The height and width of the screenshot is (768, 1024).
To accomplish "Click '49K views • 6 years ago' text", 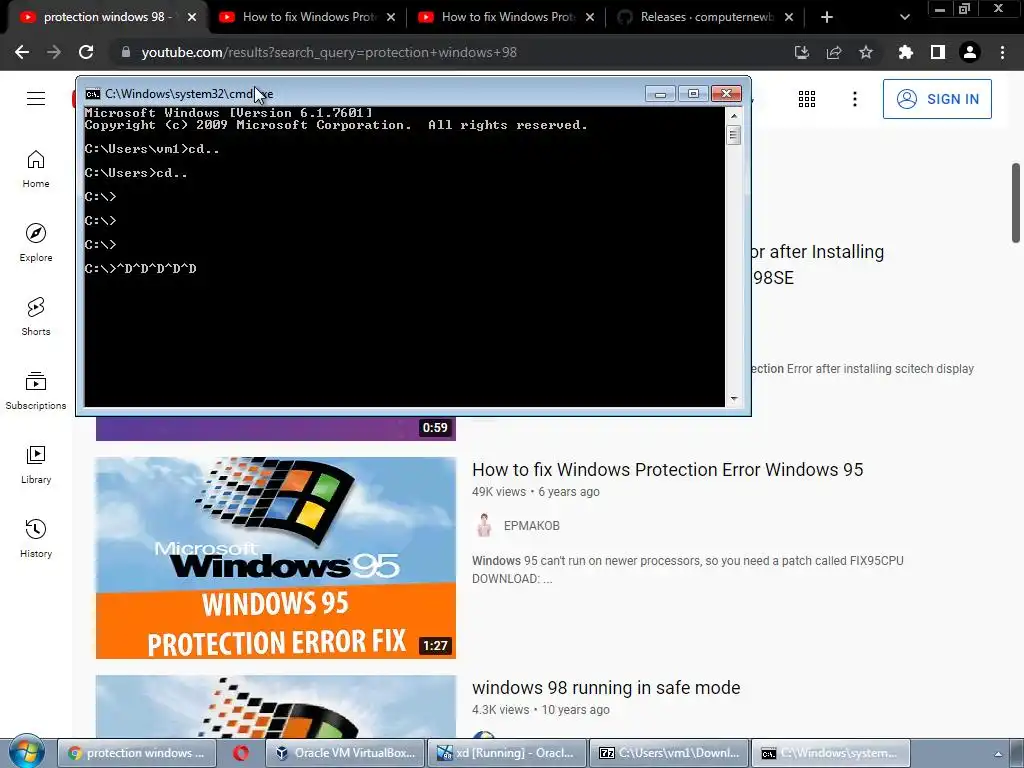I will click(536, 492).
